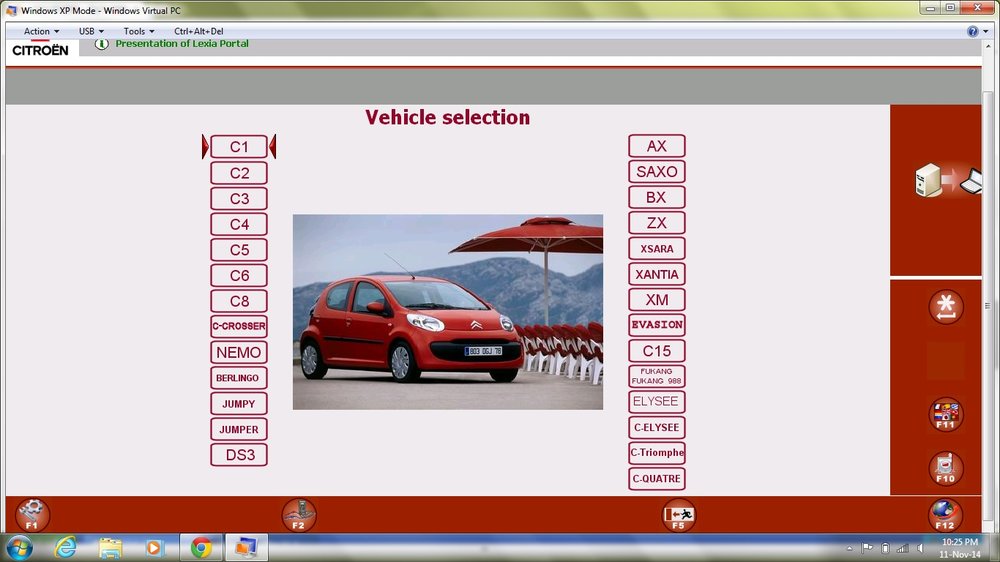The image size is (1000, 562).
Task: Click the F5 exit icon button
Action: pyautogui.click(x=679, y=515)
